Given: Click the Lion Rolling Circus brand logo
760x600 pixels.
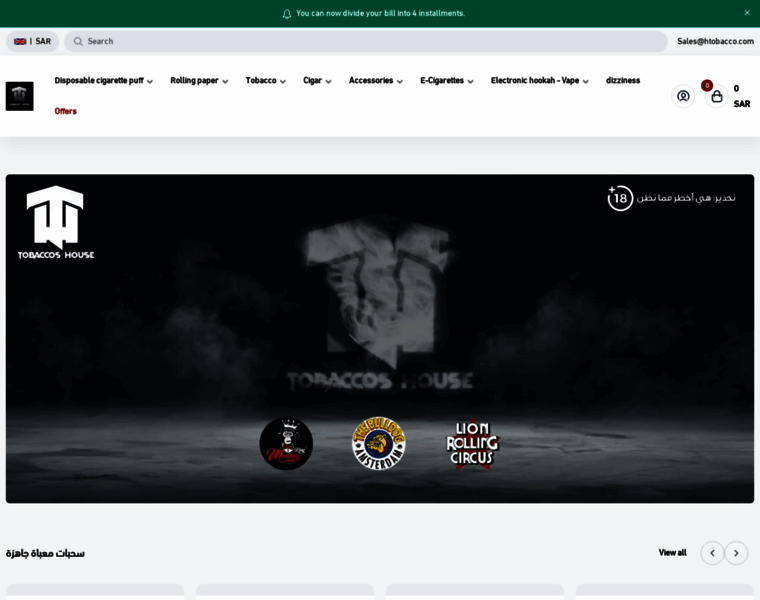Looking at the screenshot, I should pos(472,444).
